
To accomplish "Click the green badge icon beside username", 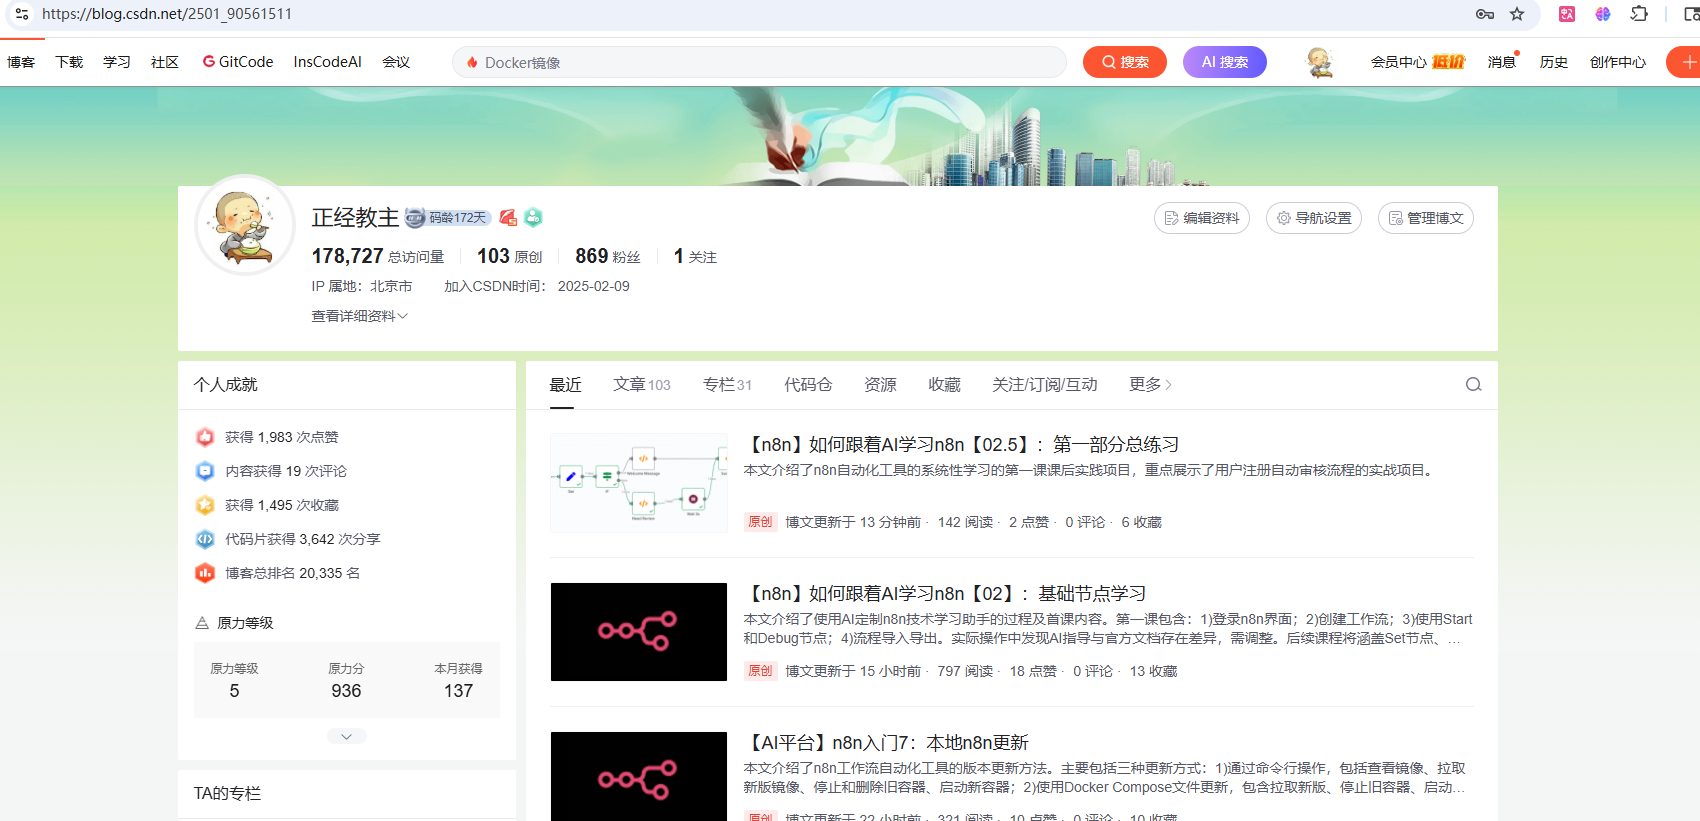I will [533, 217].
